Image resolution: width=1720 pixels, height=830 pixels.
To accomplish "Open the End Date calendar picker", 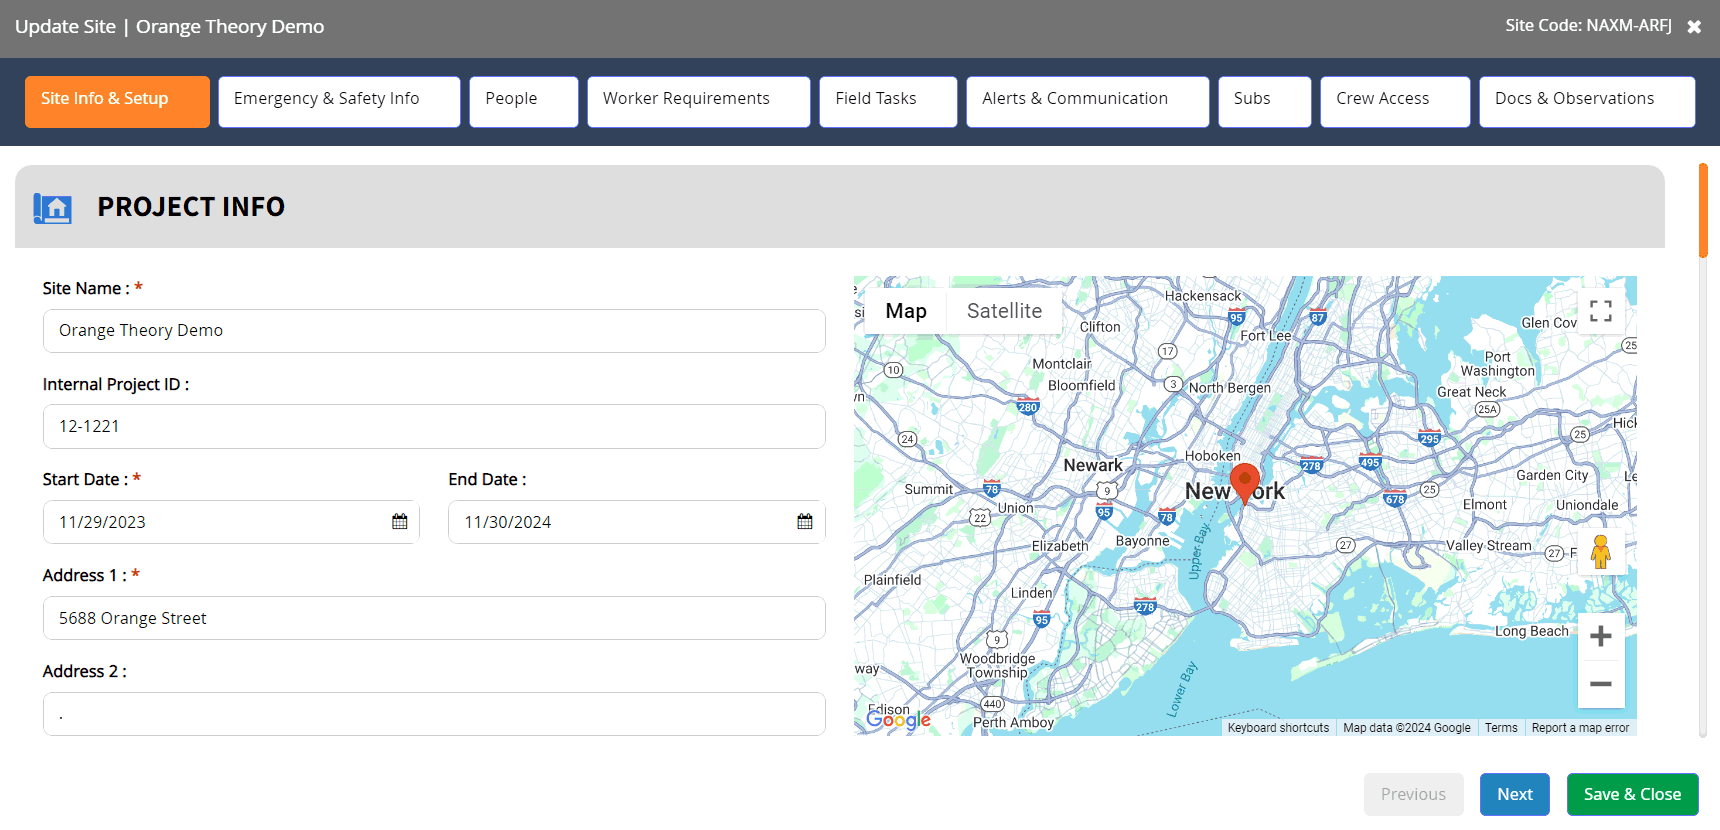I will (805, 522).
